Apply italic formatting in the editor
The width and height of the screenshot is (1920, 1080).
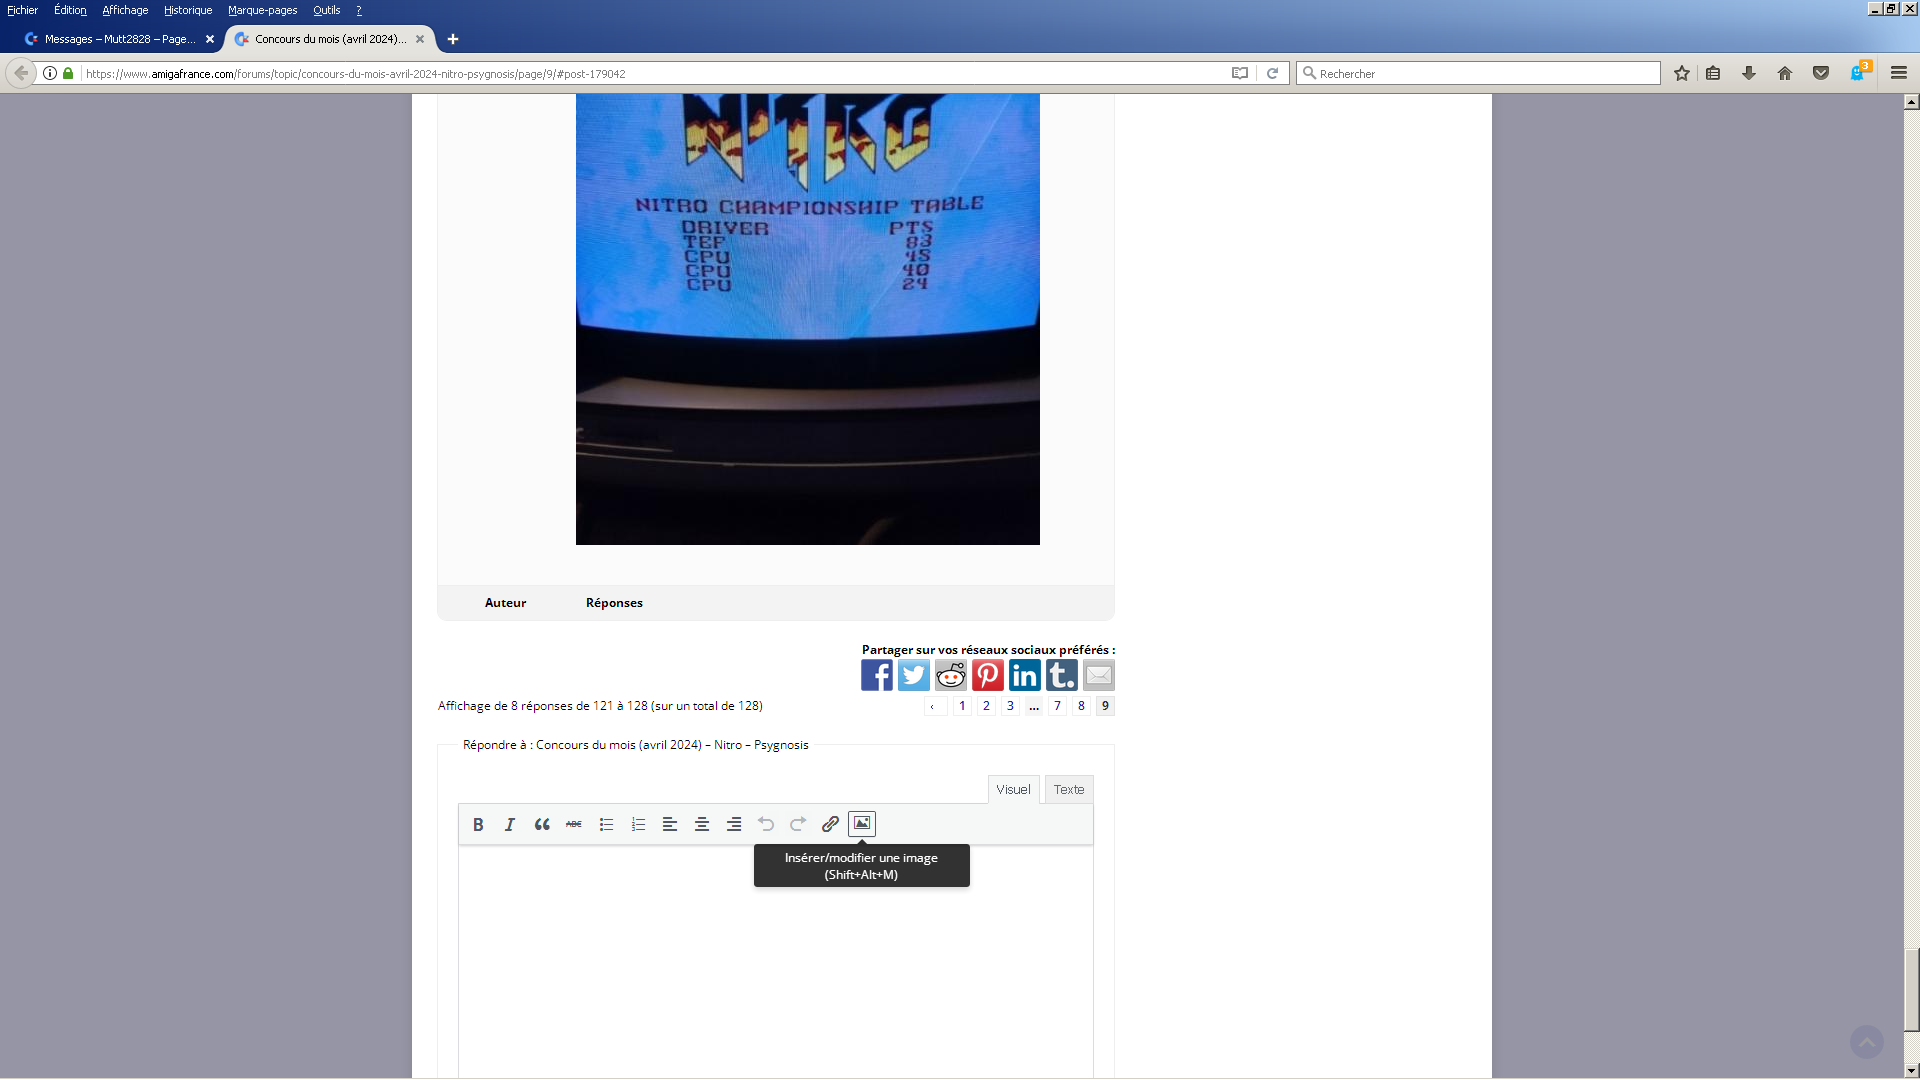coord(510,824)
